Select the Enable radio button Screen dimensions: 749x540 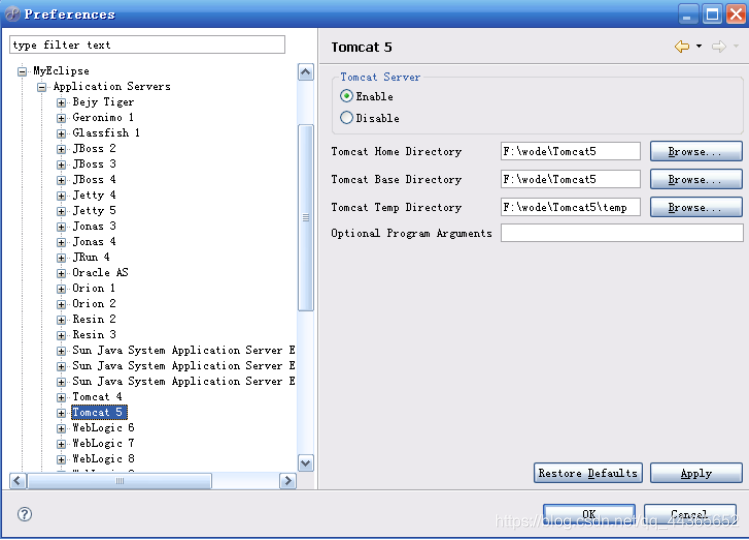[347, 96]
